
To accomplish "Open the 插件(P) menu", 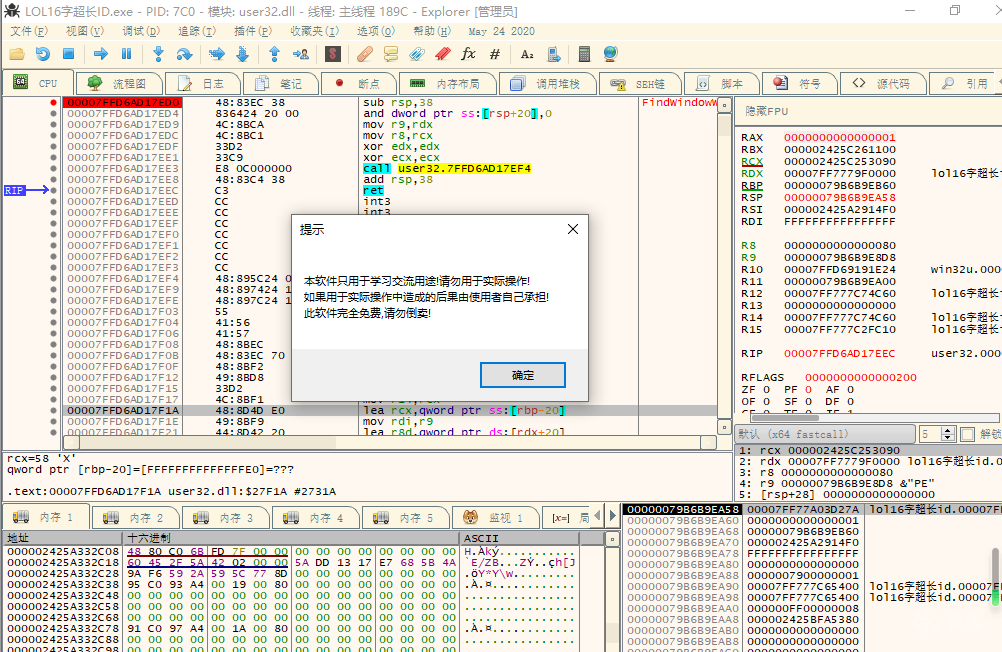I will tap(253, 31).
